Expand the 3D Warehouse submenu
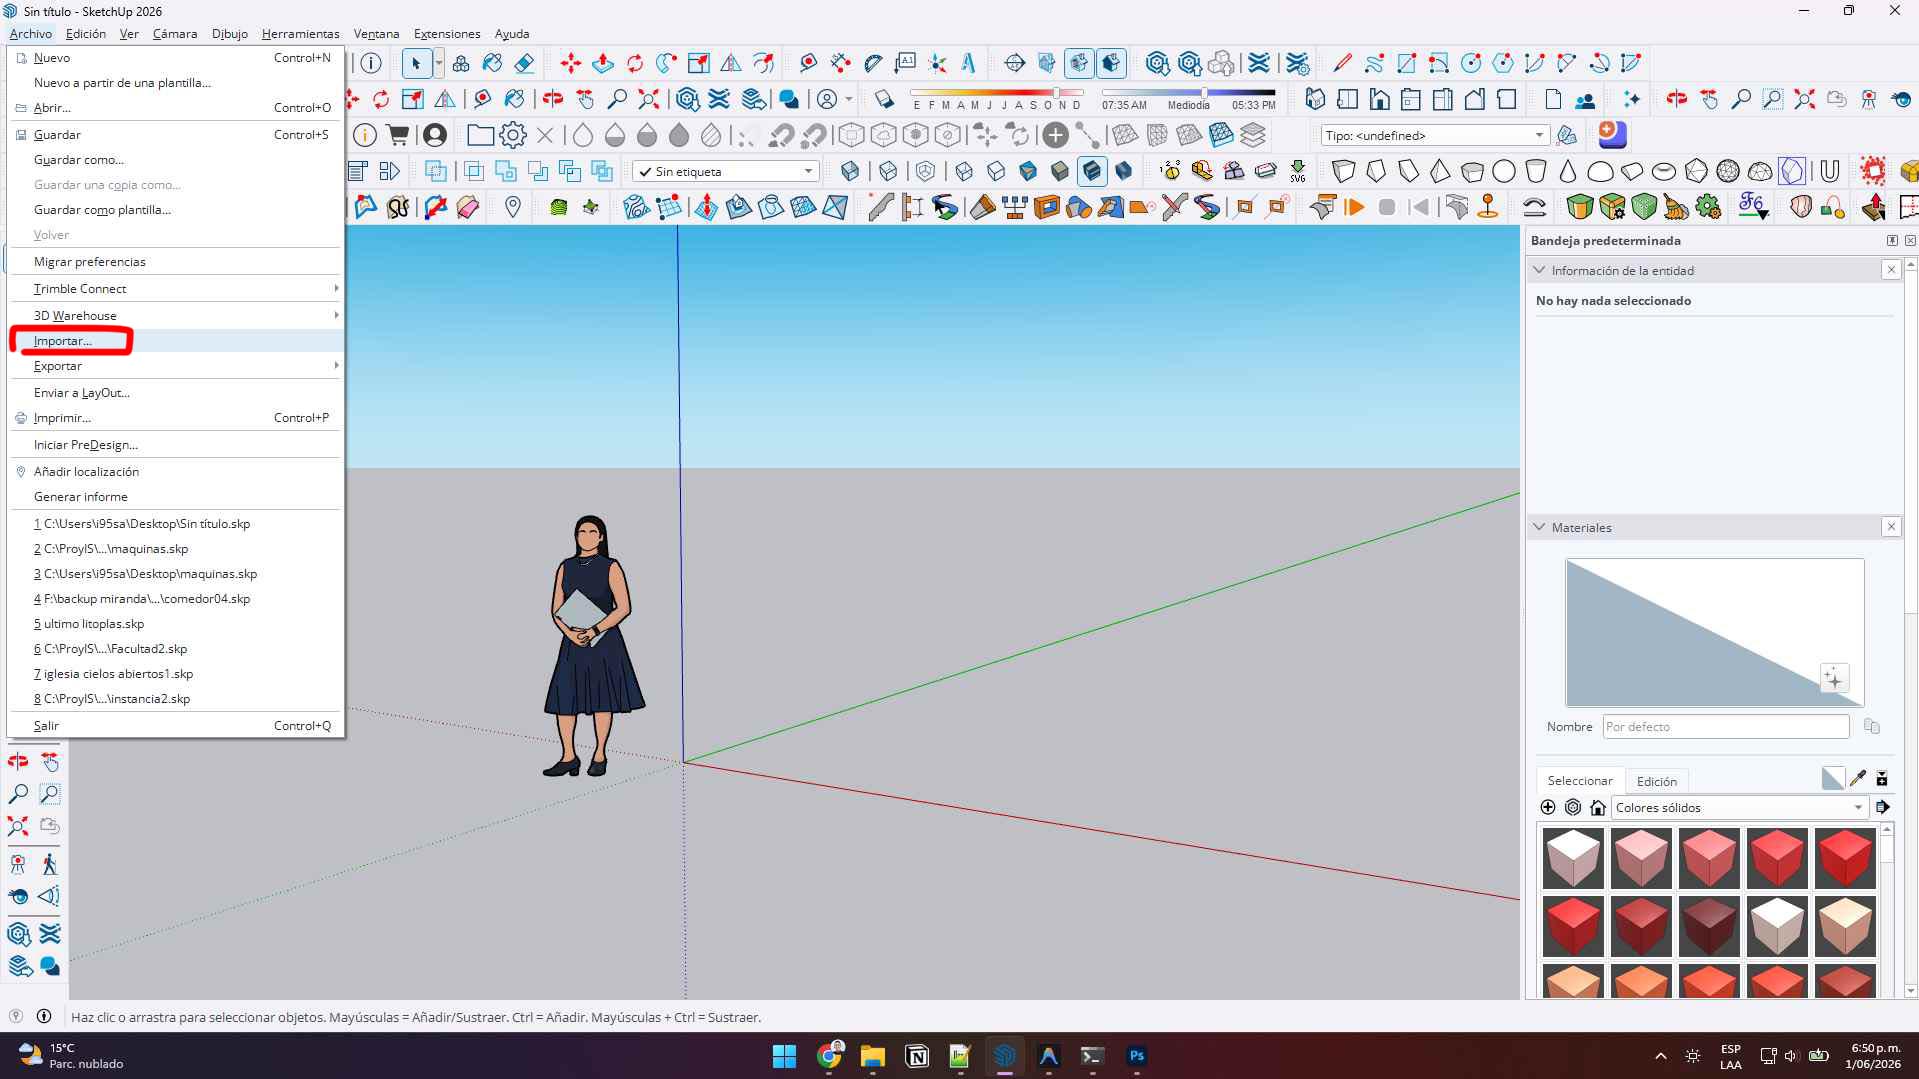1919x1079 pixels. [176, 315]
